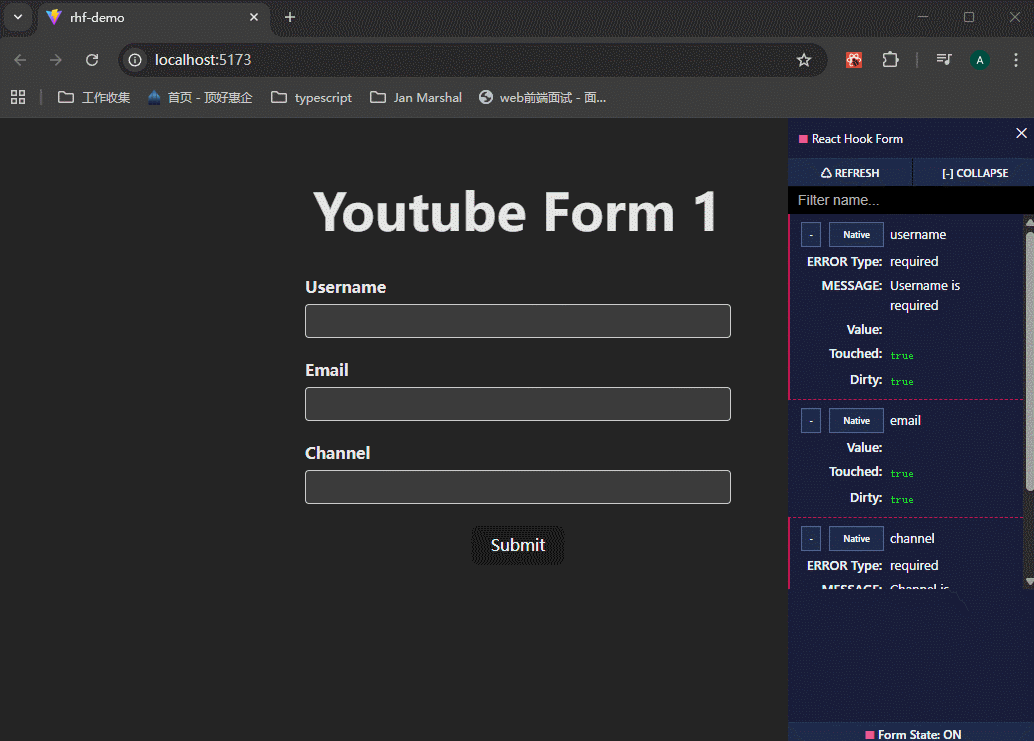Image resolution: width=1034 pixels, height=741 pixels.
Task: Click the Native button for channel
Action: point(856,539)
